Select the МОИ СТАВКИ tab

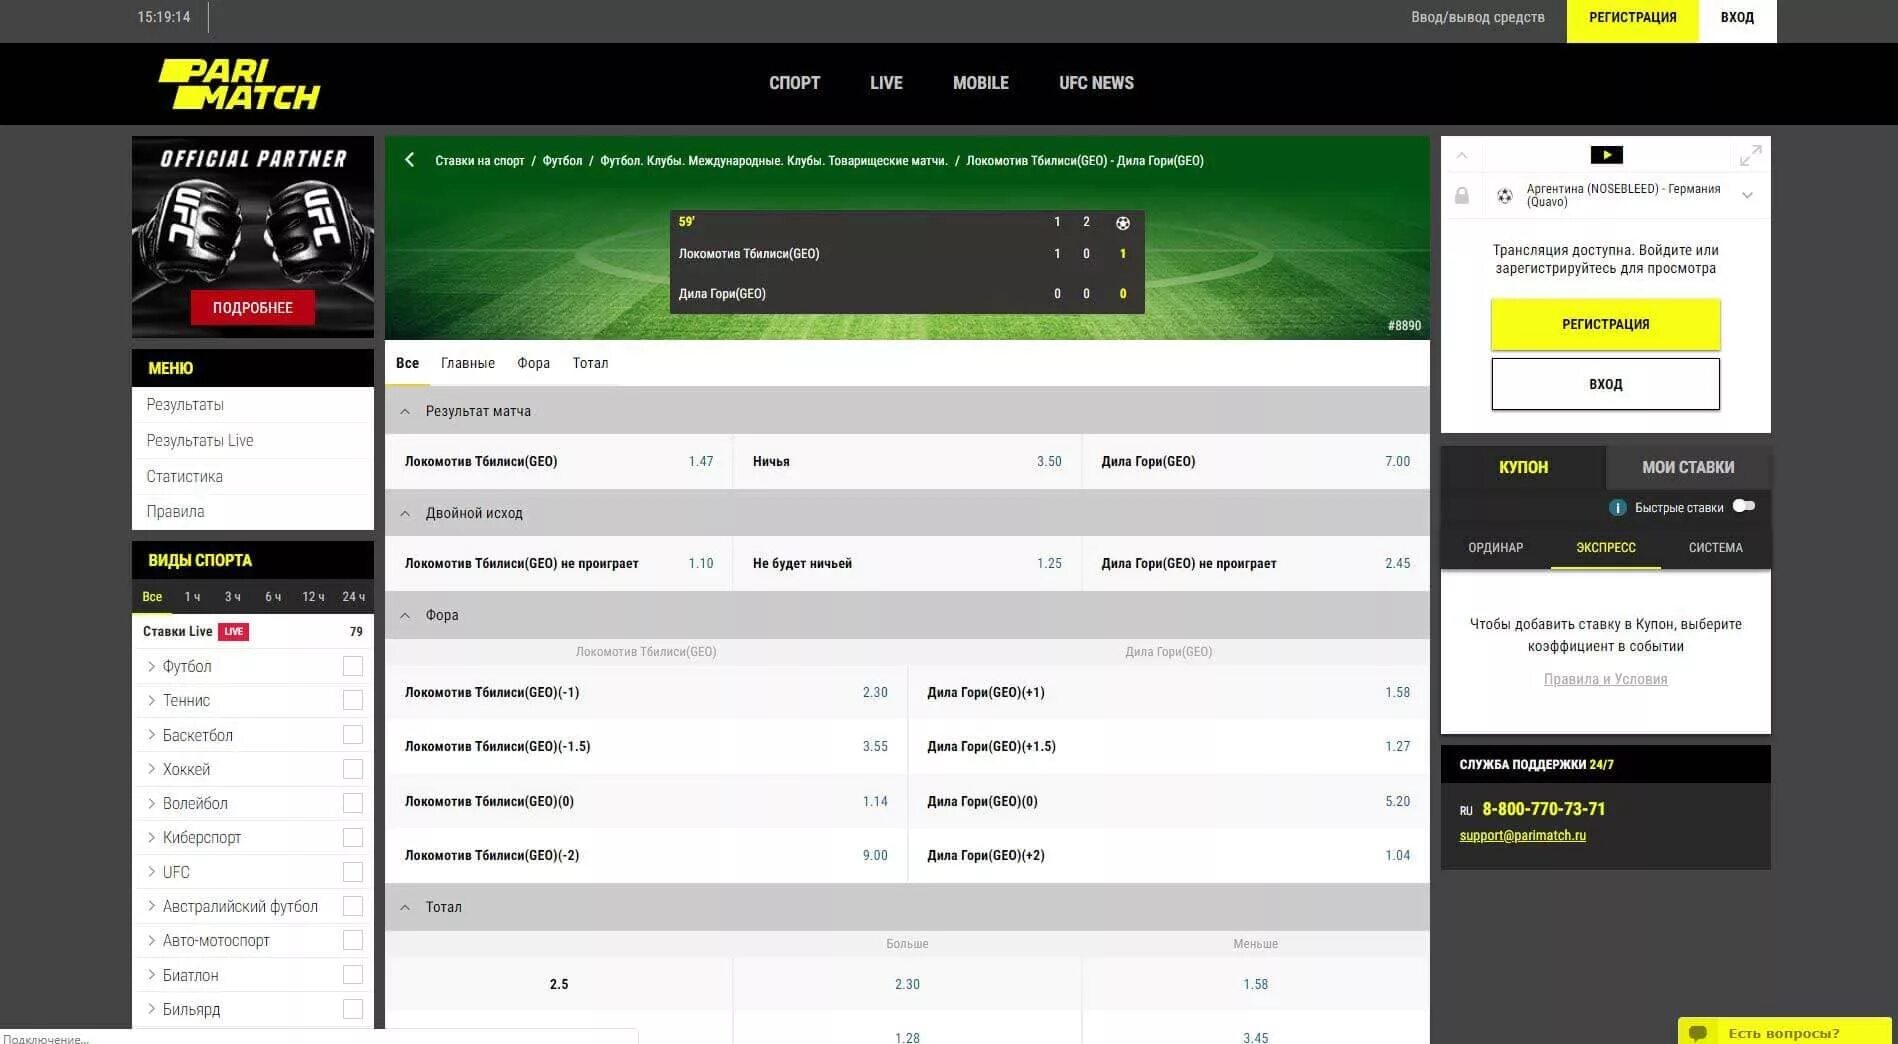coord(1688,467)
